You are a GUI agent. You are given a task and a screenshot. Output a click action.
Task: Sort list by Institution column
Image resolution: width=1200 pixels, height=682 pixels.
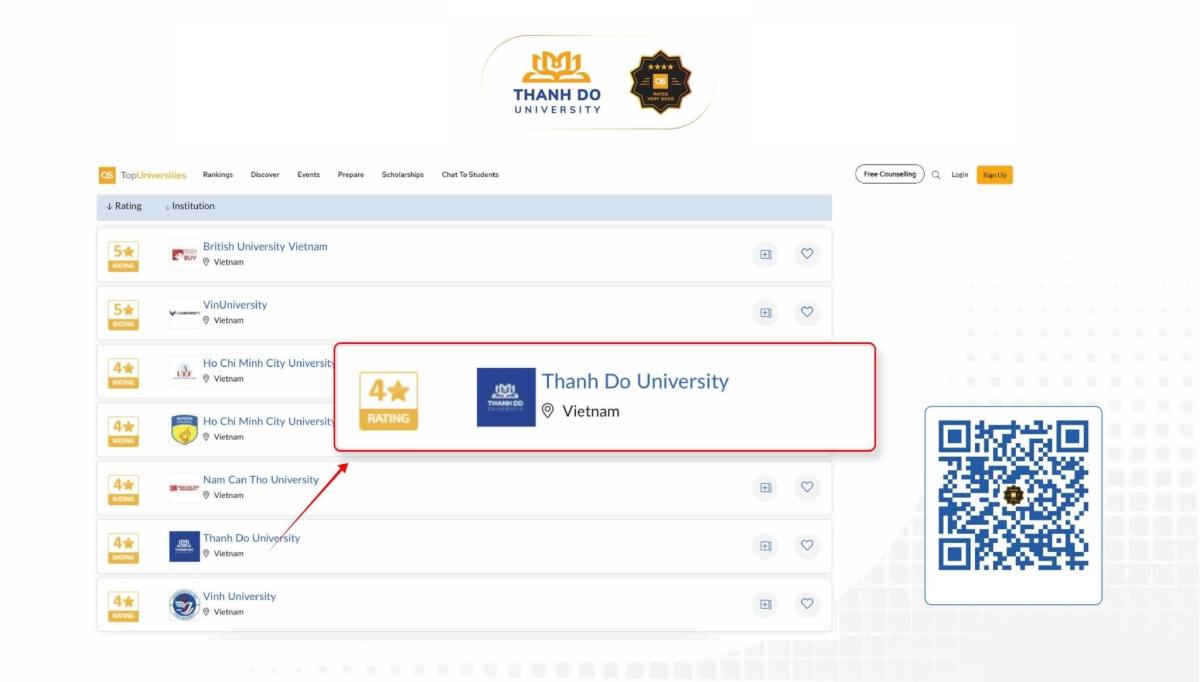click(190, 206)
